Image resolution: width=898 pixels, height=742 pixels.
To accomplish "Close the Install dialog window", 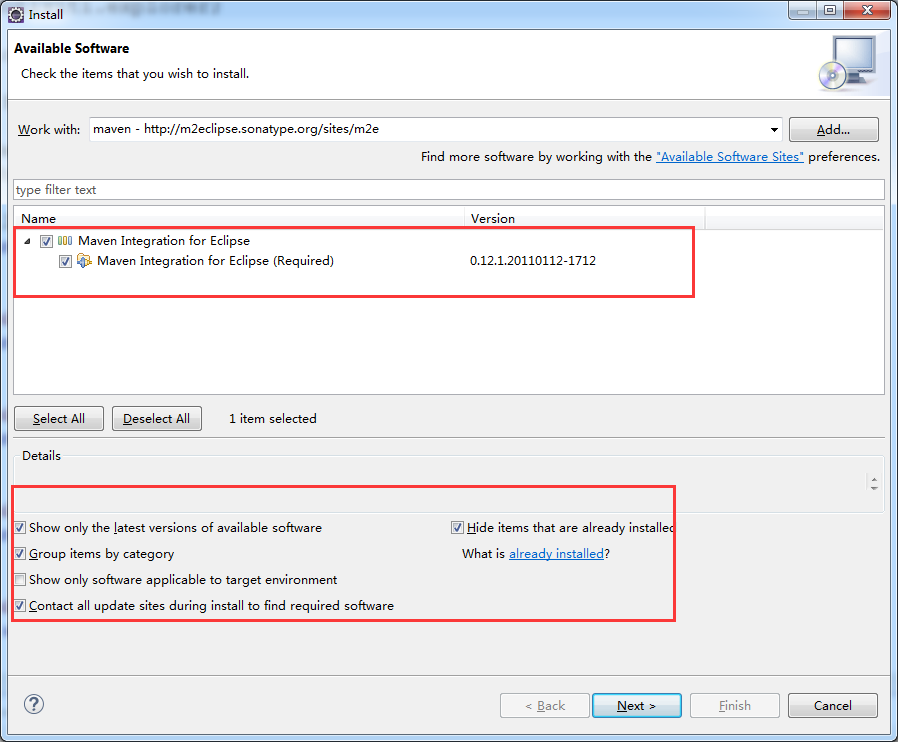I will pos(867,10).
